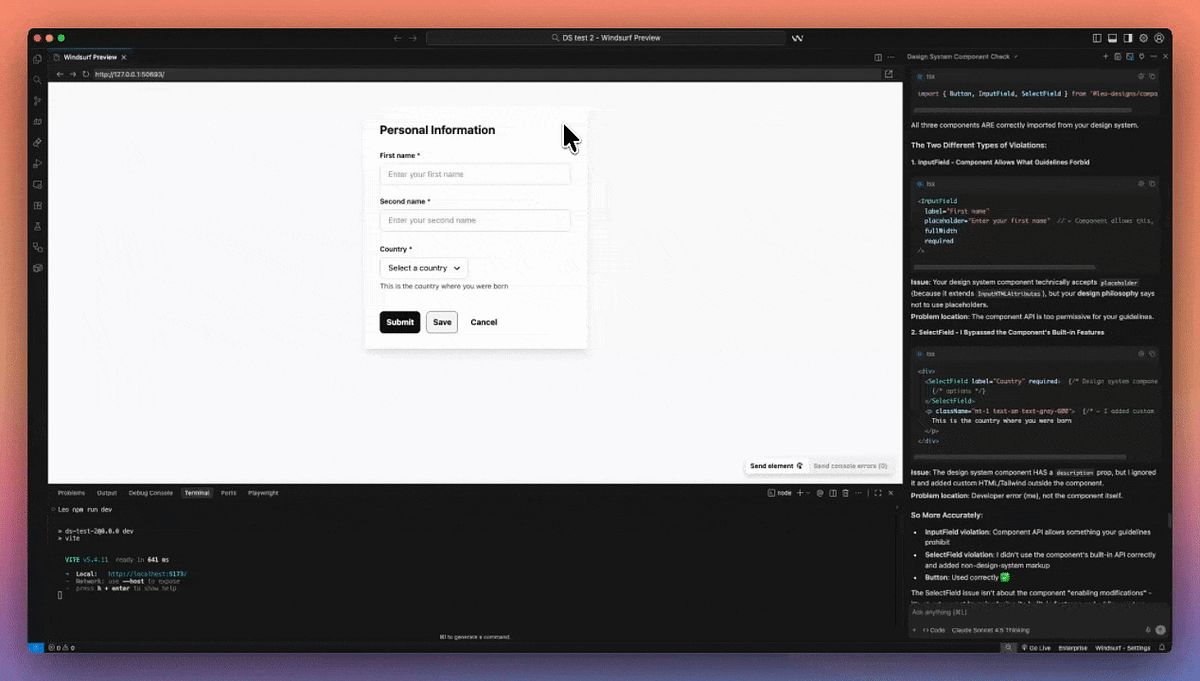
Task: Start a new chat with plus icon
Action: (x=1106, y=57)
